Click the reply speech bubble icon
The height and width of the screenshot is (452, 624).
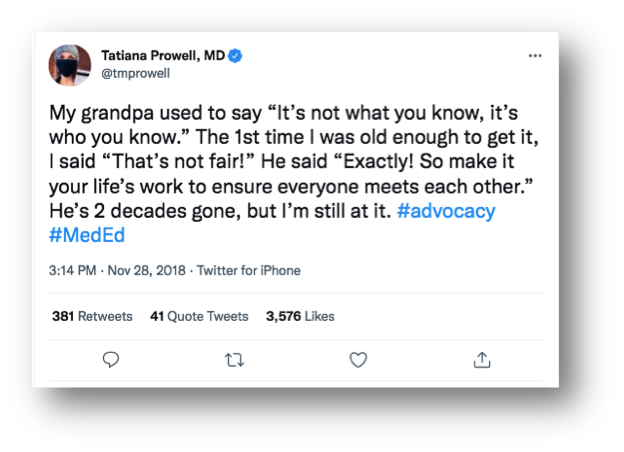[111, 360]
